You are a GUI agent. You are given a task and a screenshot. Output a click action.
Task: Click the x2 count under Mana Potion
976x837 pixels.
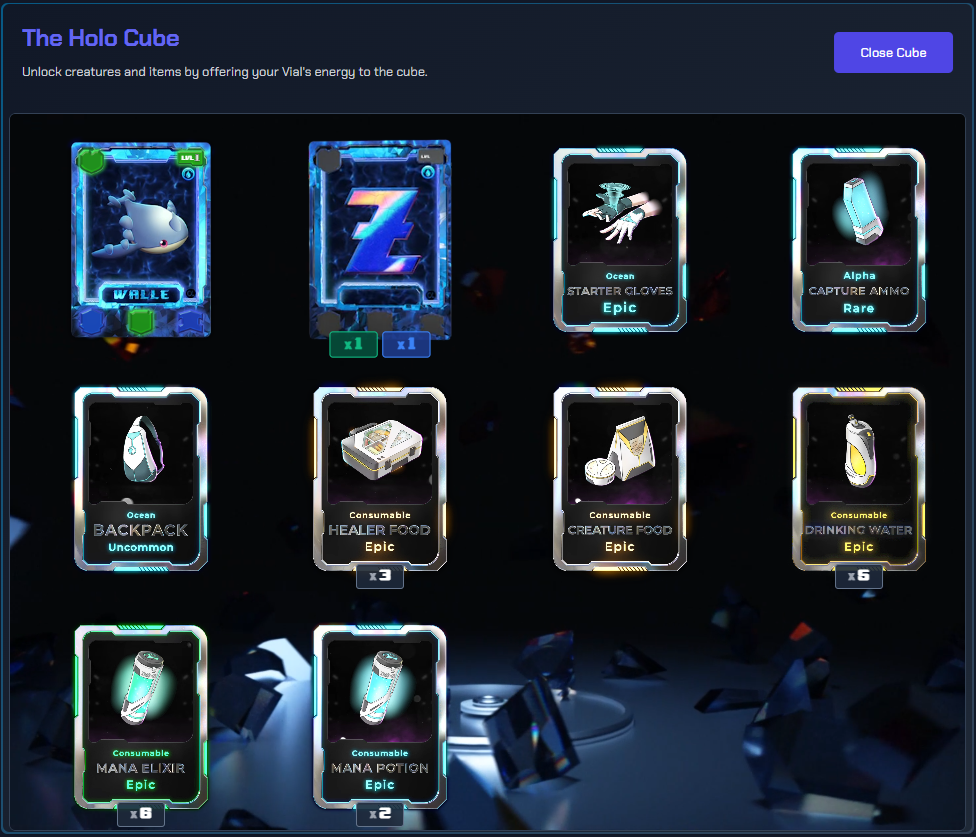click(380, 814)
